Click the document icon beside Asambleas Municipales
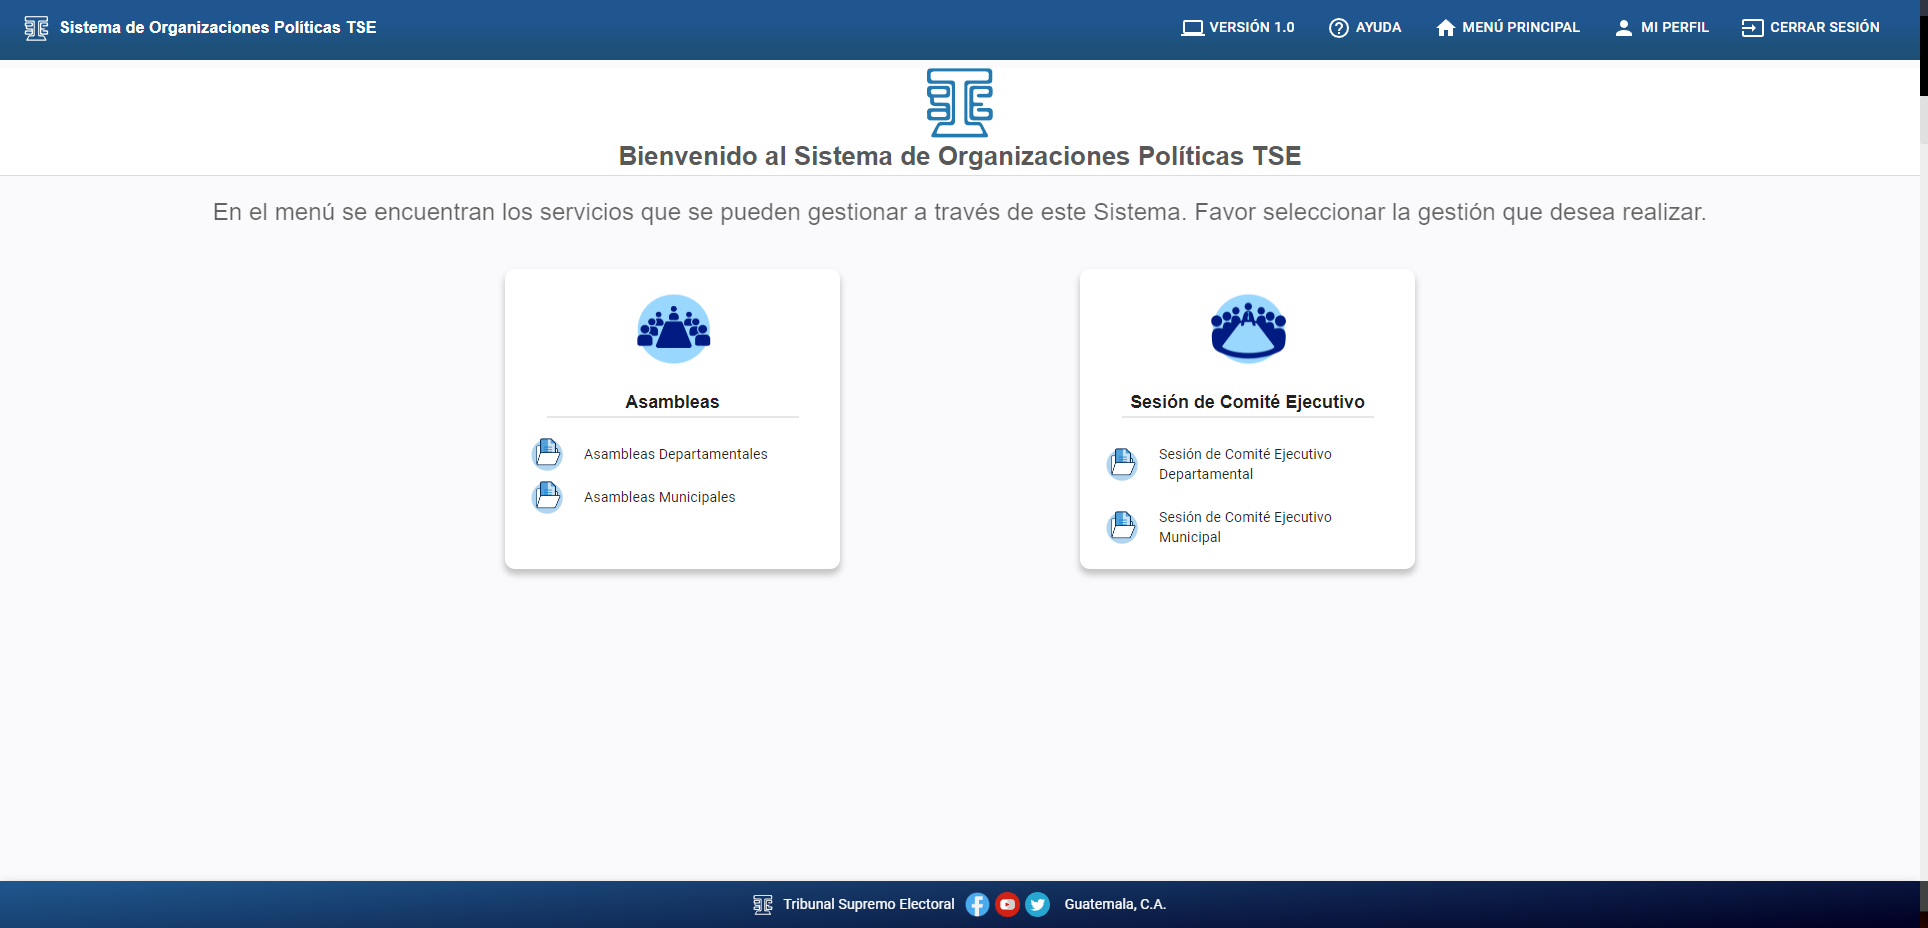 pyautogui.click(x=547, y=496)
